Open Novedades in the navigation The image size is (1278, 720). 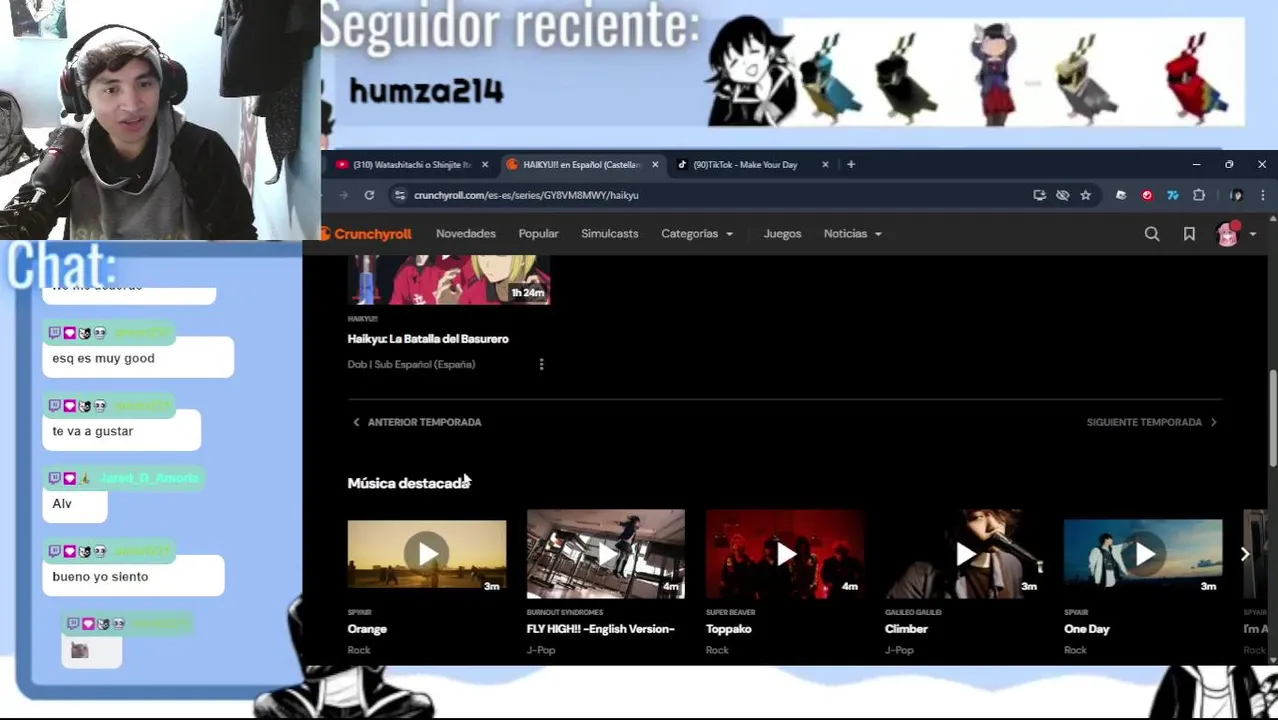point(466,234)
